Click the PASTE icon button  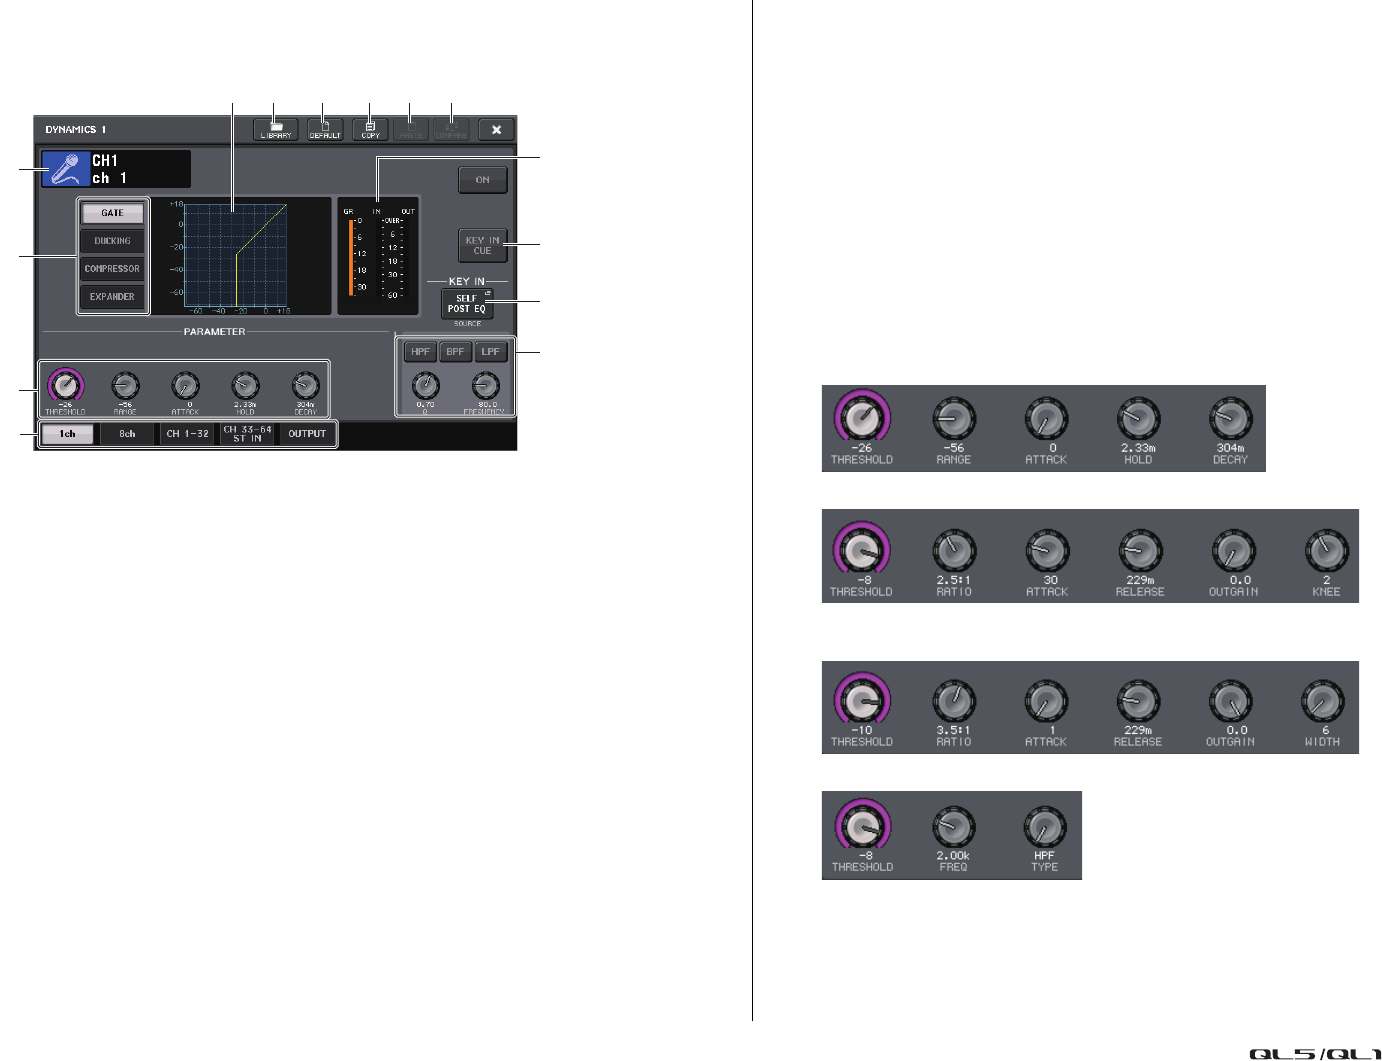(x=411, y=130)
